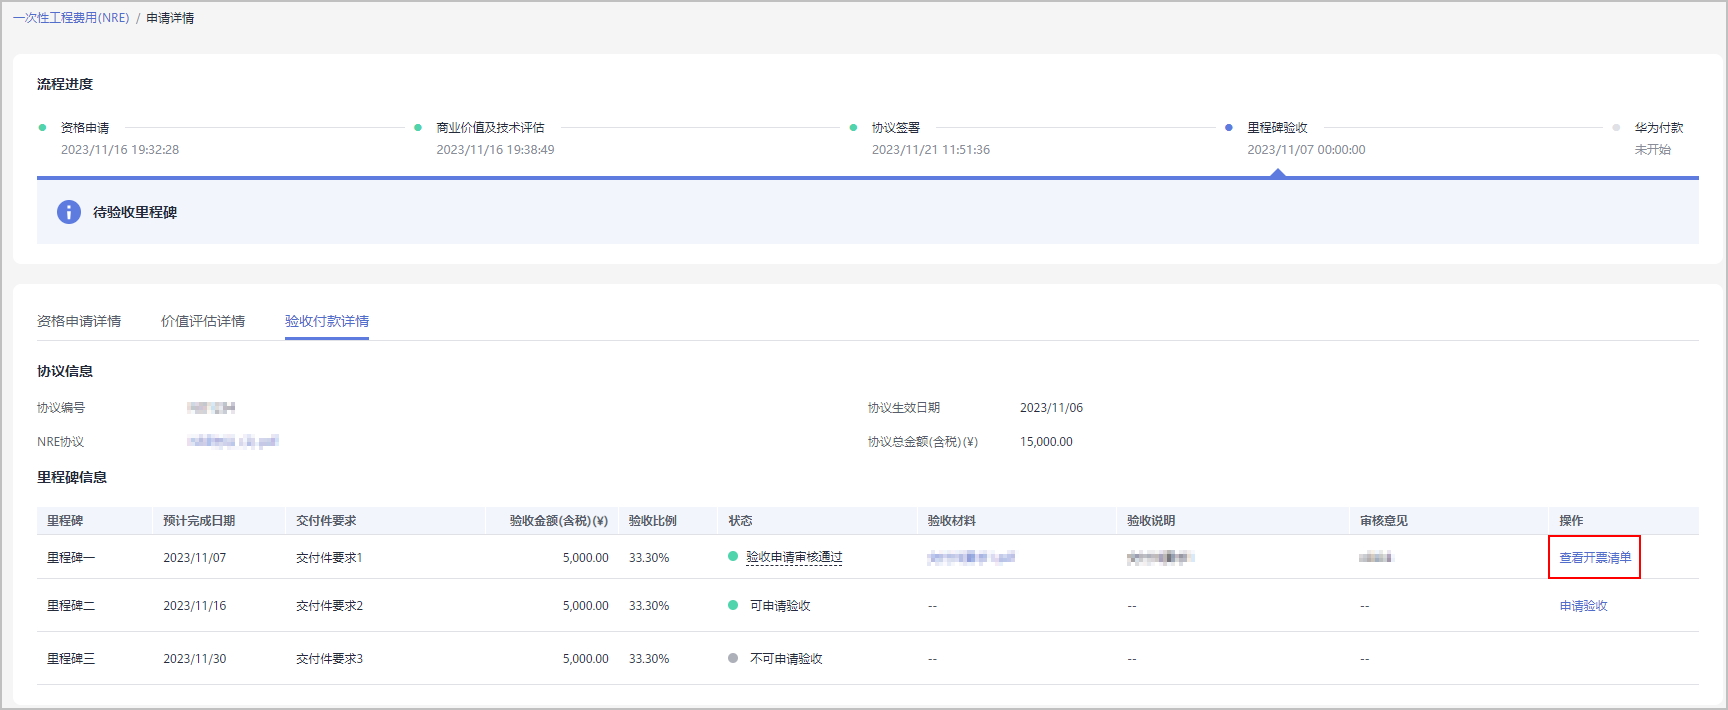This screenshot has height=710, width=1728.
Task: Click the 验收申请审核通过 status text
Action: (x=794, y=557)
